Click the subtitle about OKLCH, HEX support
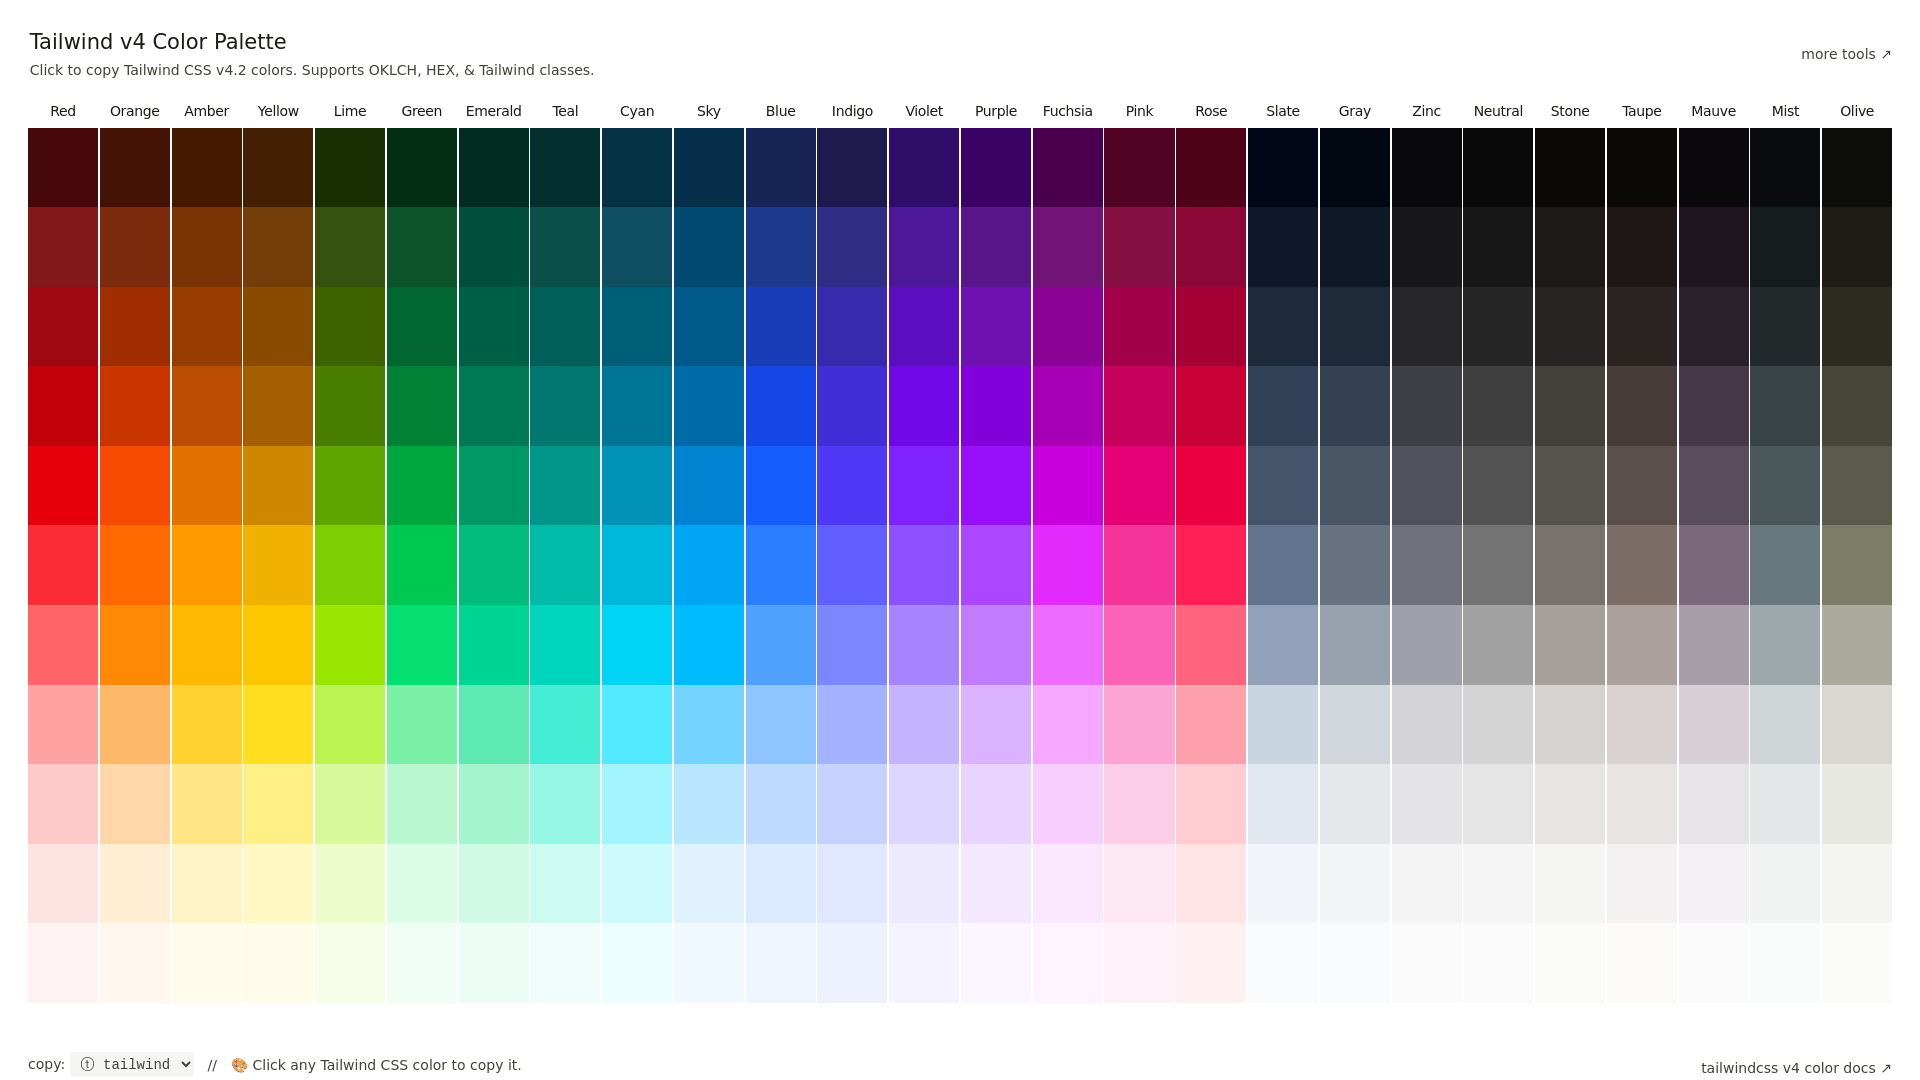 point(312,70)
